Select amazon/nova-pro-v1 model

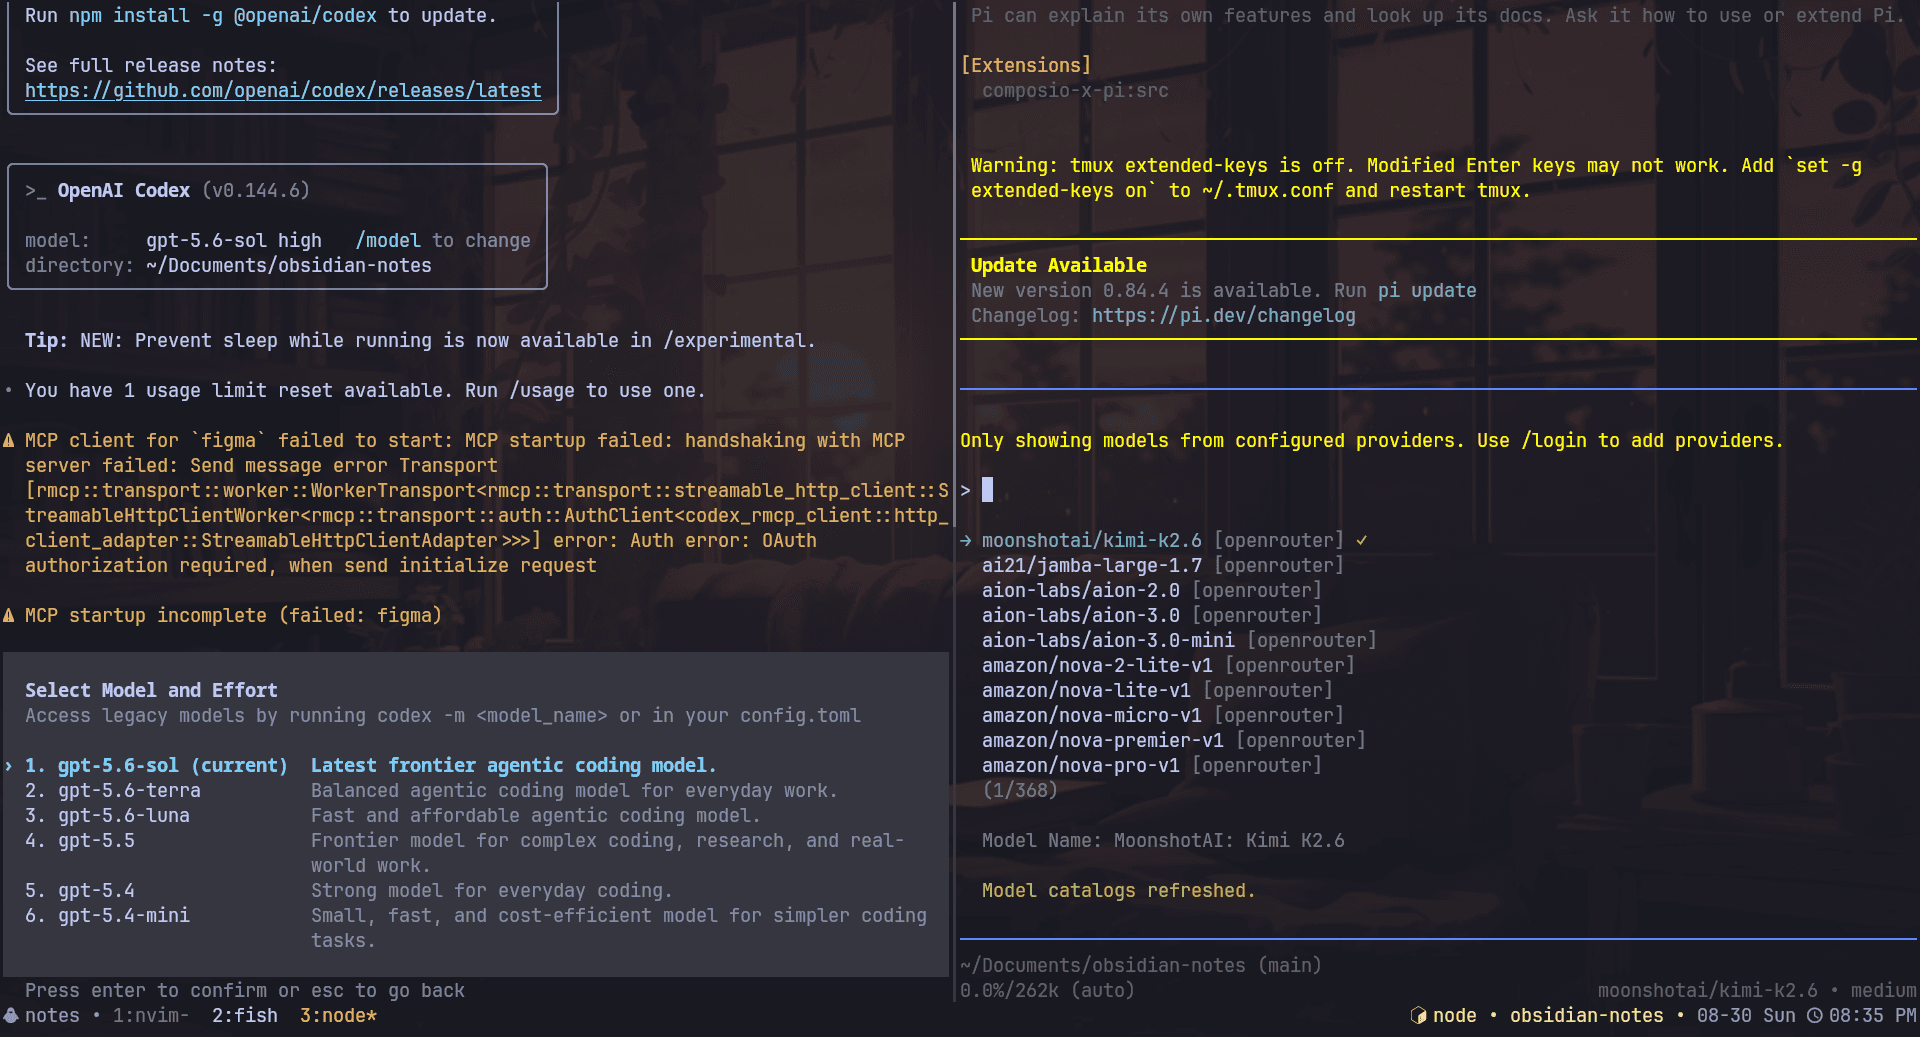tap(1152, 766)
